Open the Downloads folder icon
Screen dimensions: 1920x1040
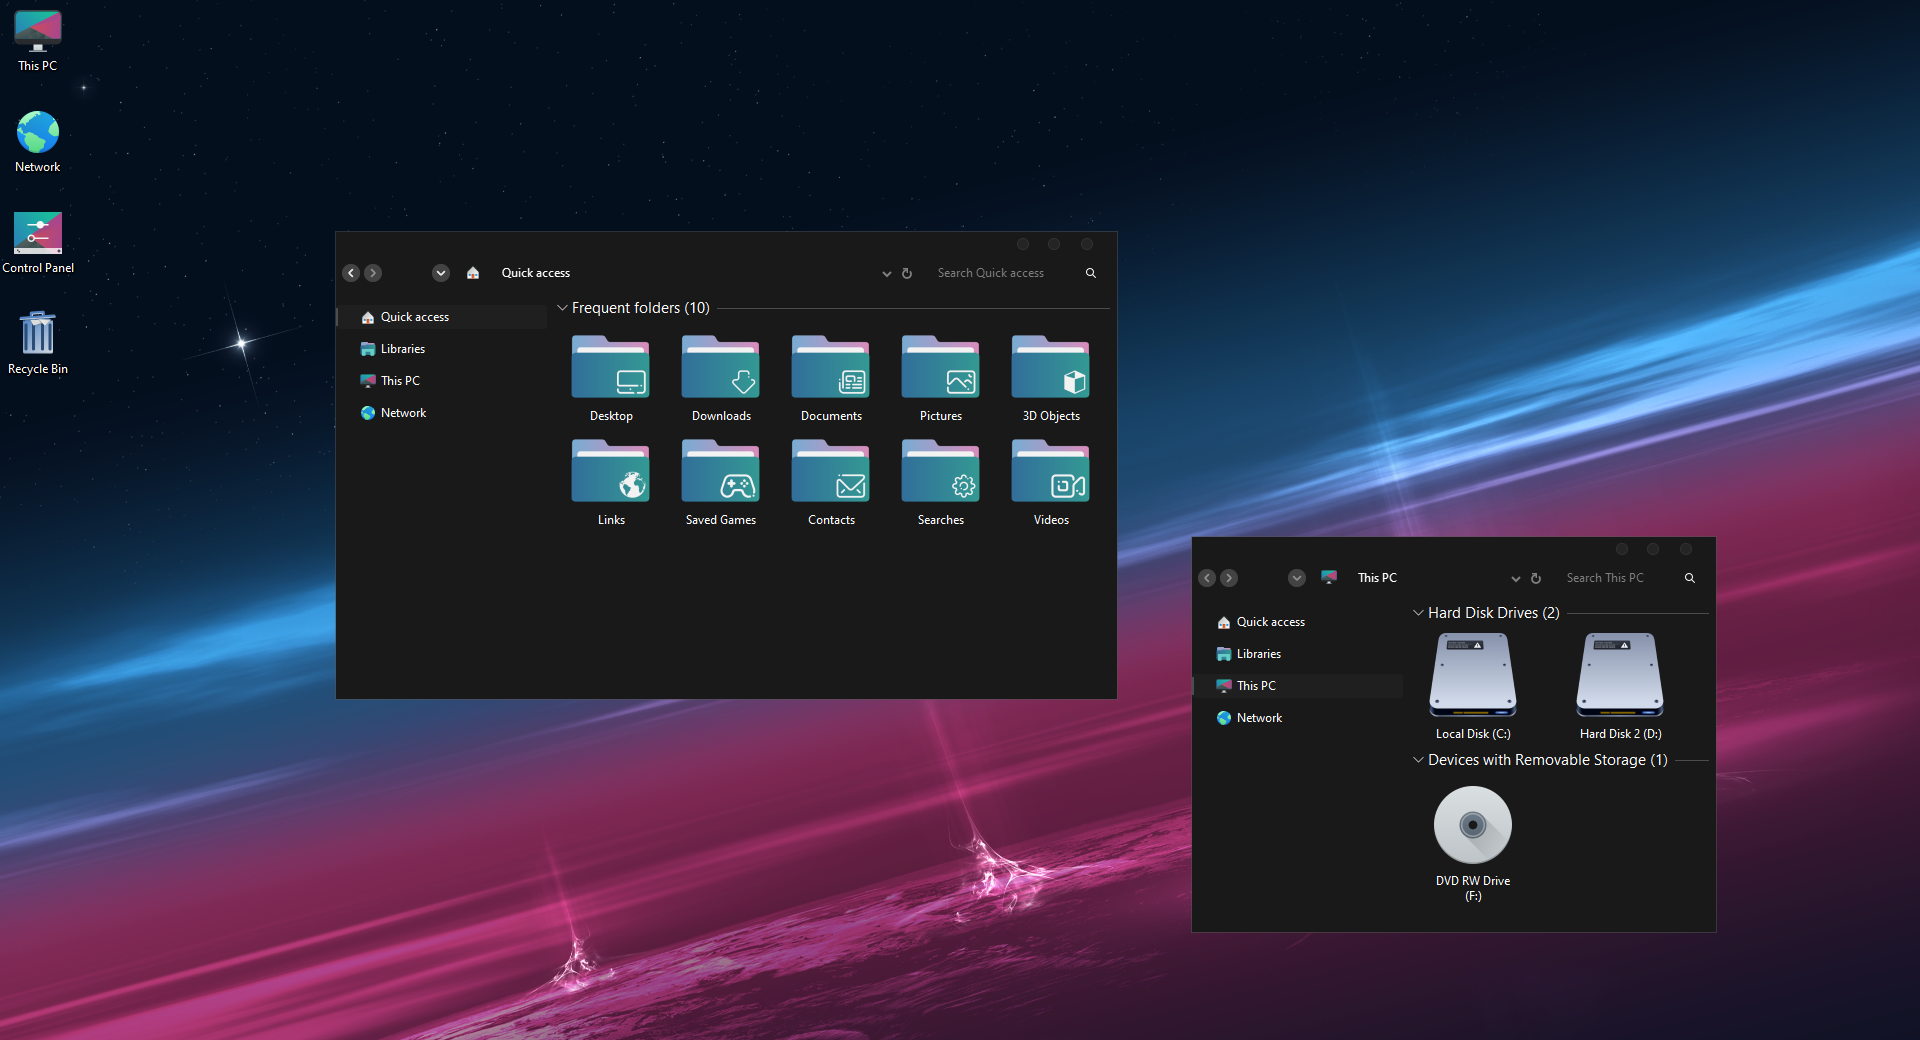coord(720,369)
